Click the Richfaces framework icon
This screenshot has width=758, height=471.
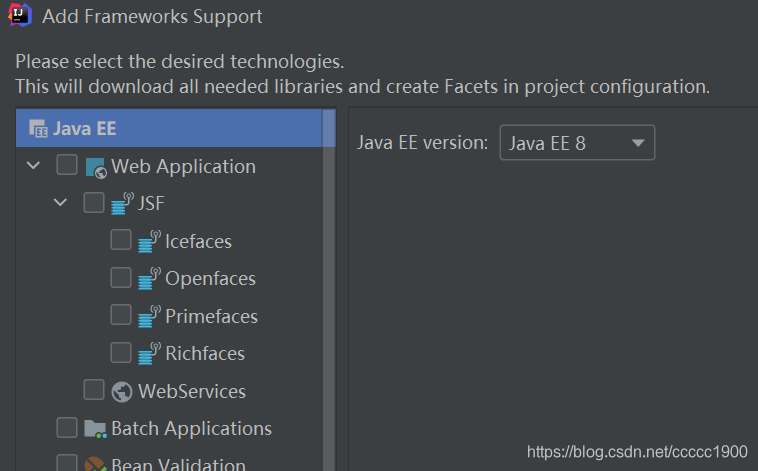coord(149,353)
